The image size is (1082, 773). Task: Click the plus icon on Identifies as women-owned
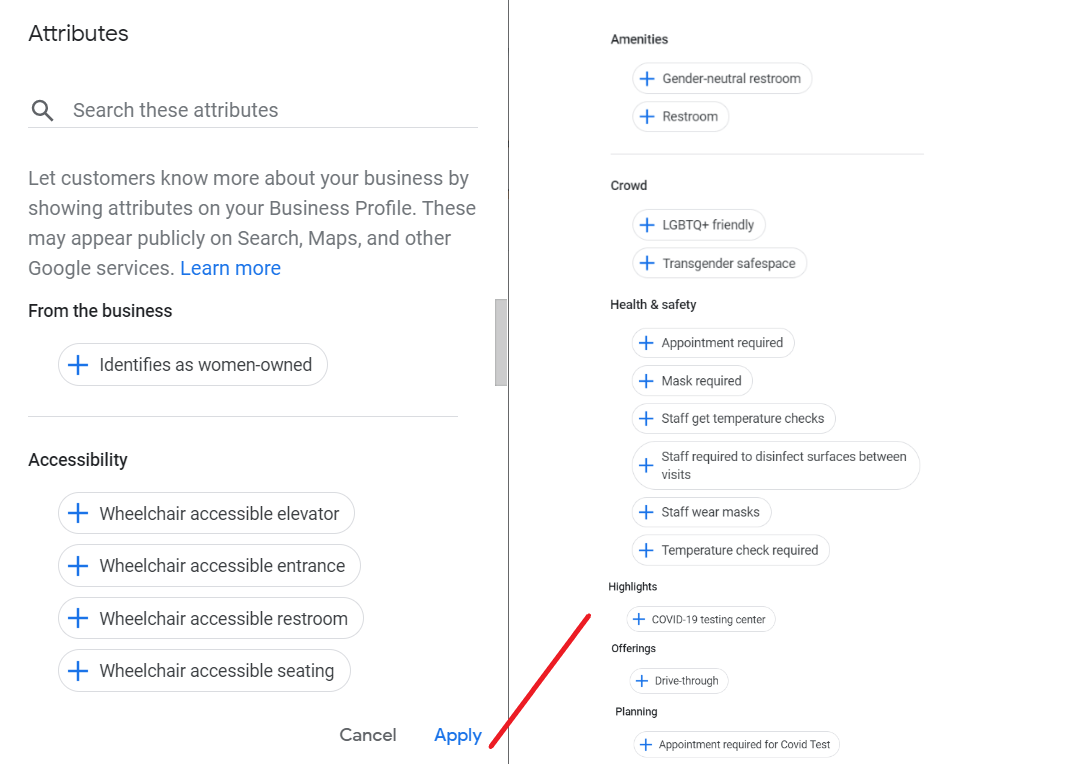(x=77, y=364)
